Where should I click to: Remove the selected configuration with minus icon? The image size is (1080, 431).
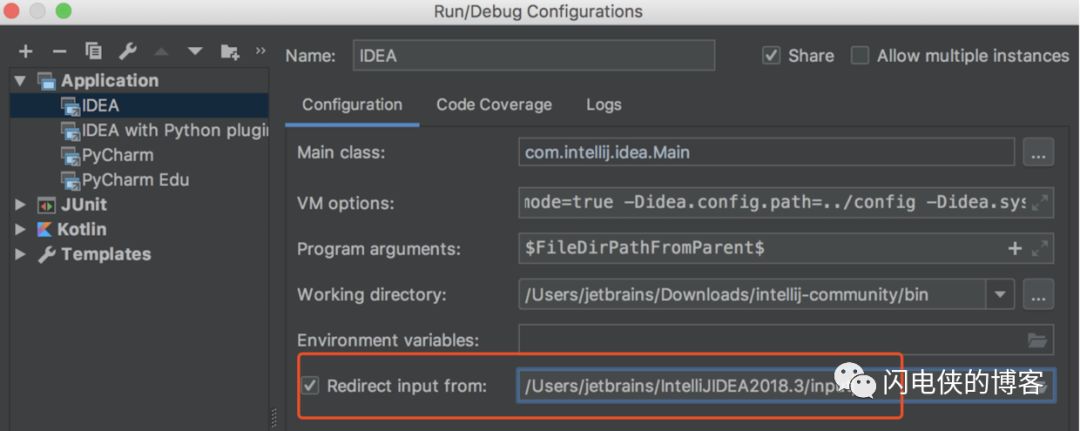(x=59, y=52)
